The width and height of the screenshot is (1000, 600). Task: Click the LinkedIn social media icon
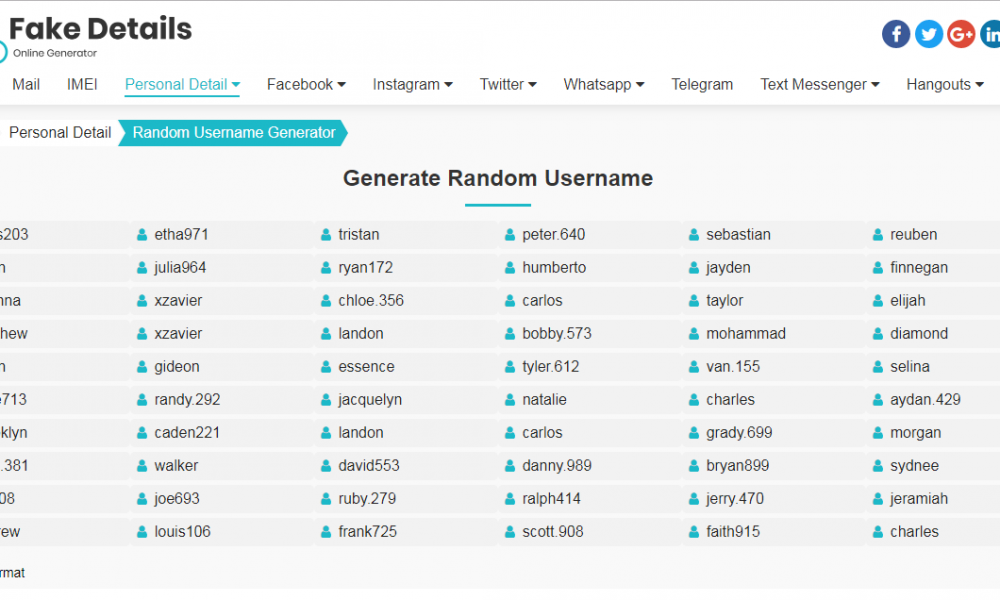click(991, 33)
